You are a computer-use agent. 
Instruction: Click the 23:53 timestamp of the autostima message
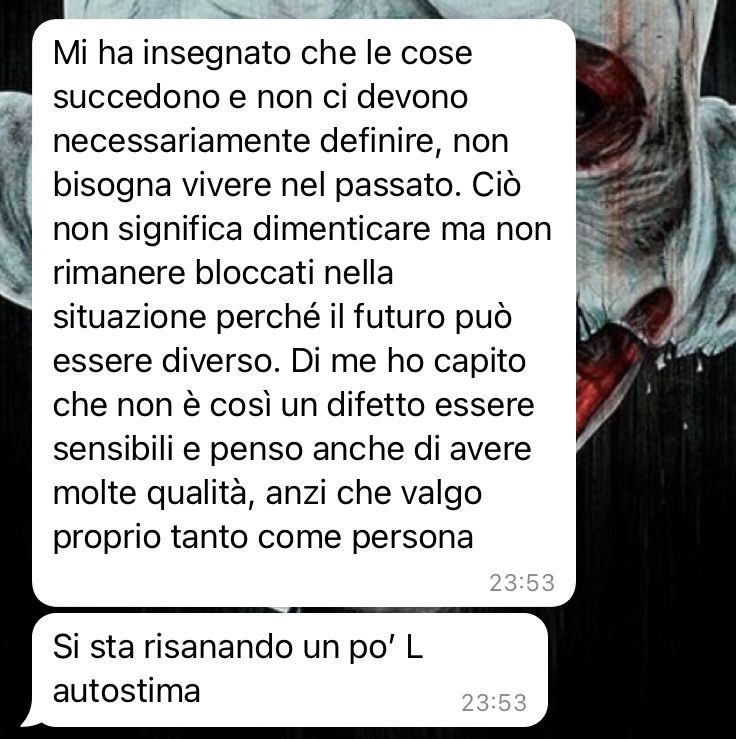(x=494, y=703)
